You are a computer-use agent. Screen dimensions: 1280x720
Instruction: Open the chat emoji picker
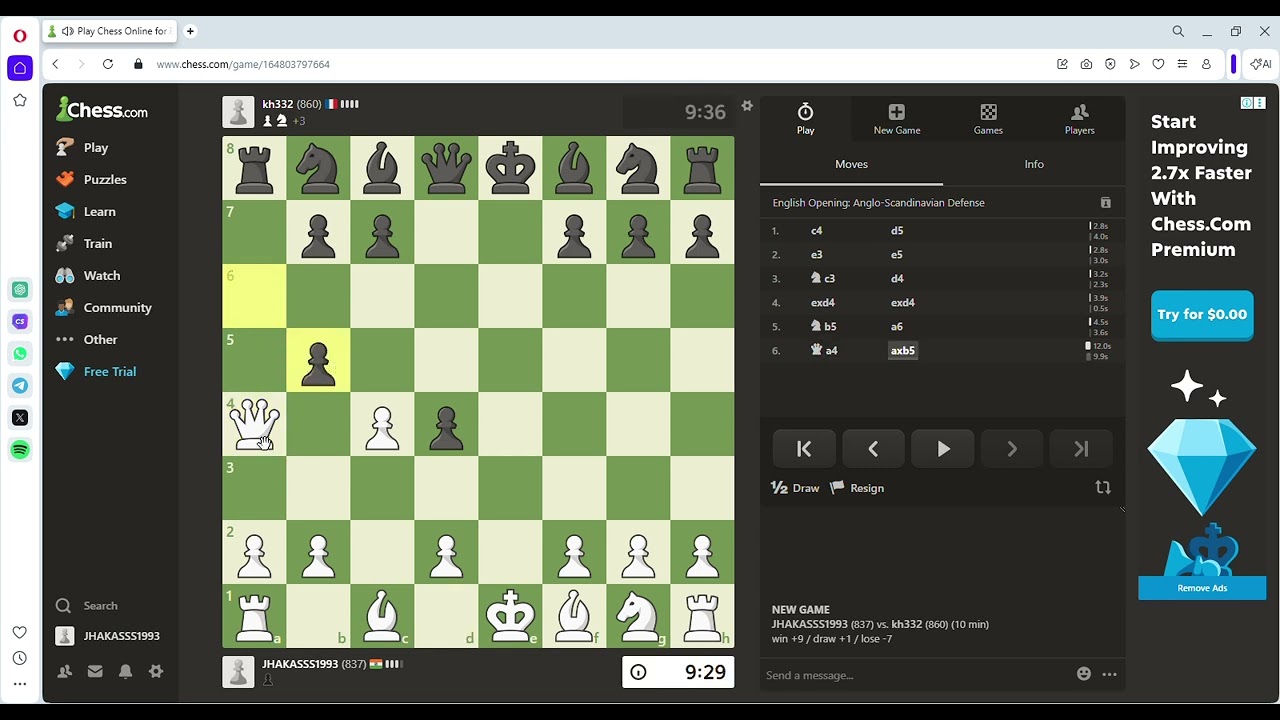(x=1083, y=674)
